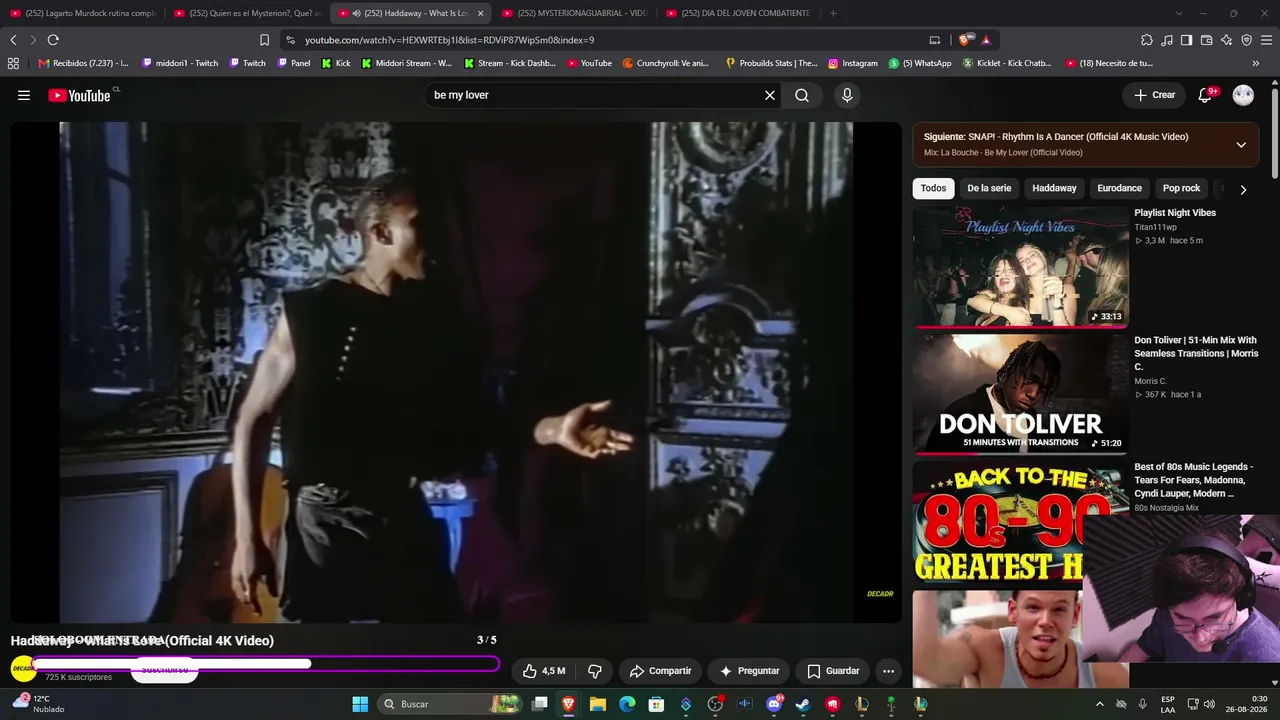Open Leo AI sparkle icon
This screenshot has width=1280, height=720.
(1226, 40)
